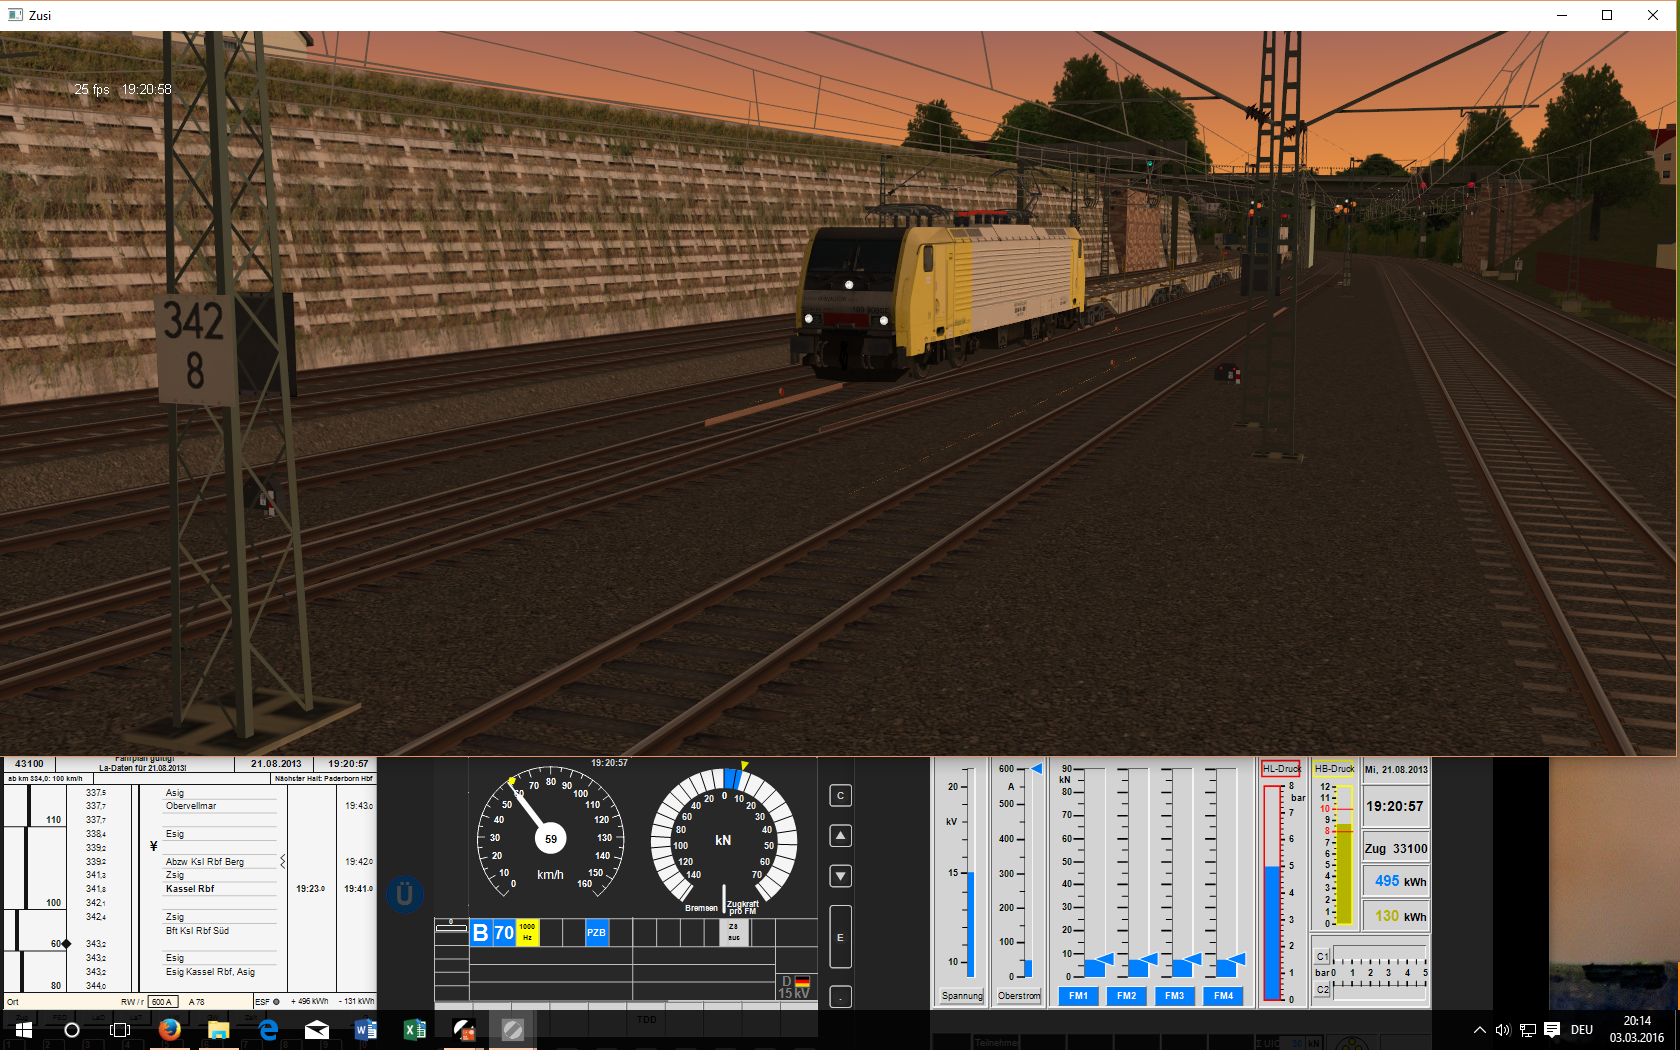The height and width of the screenshot is (1050, 1680).
Task: Click the HB-Druck pressure label
Action: coord(1334,769)
